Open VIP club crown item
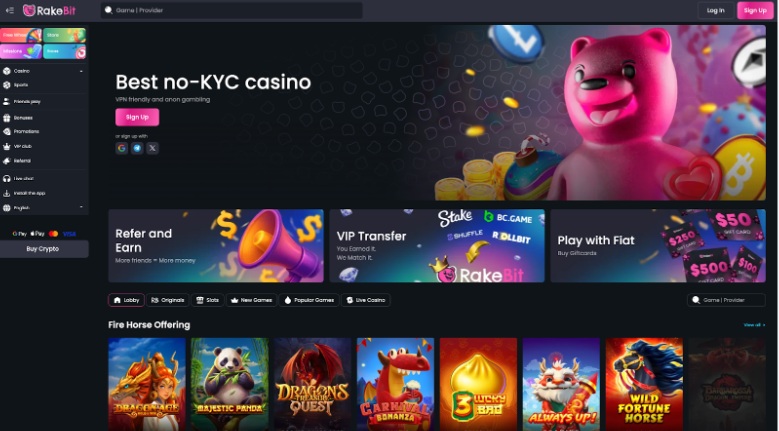 coord(6,146)
